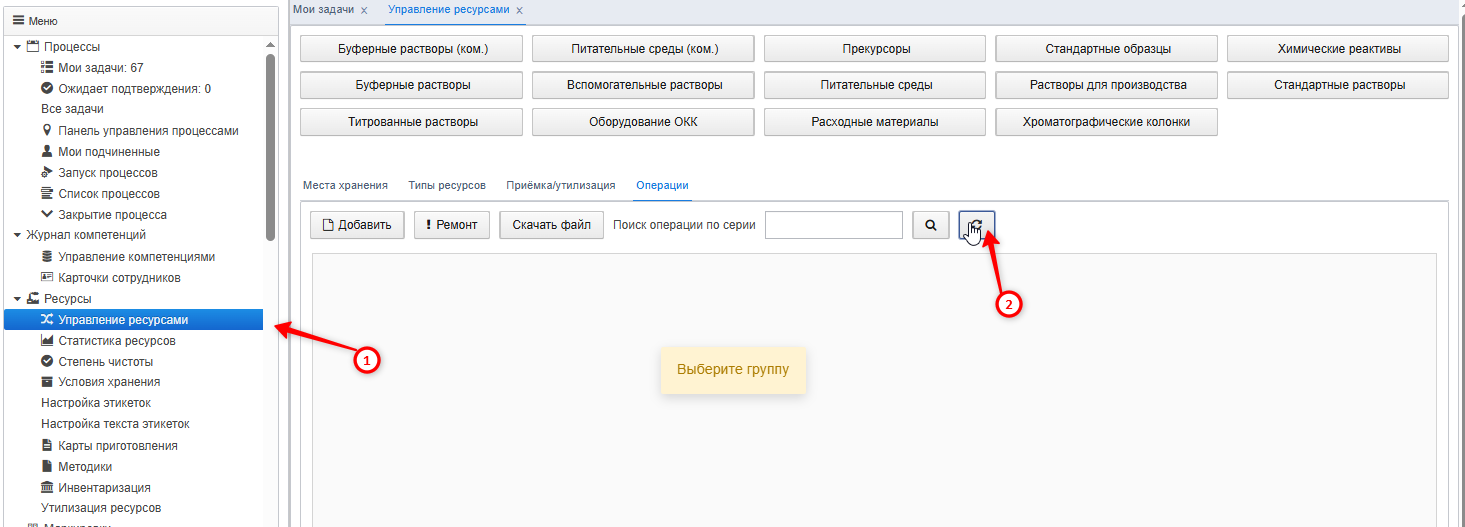Viewport: 1465px width, 527px height.
Task: Open Настройка текста этикеток menu item
Action: tap(115, 424)
